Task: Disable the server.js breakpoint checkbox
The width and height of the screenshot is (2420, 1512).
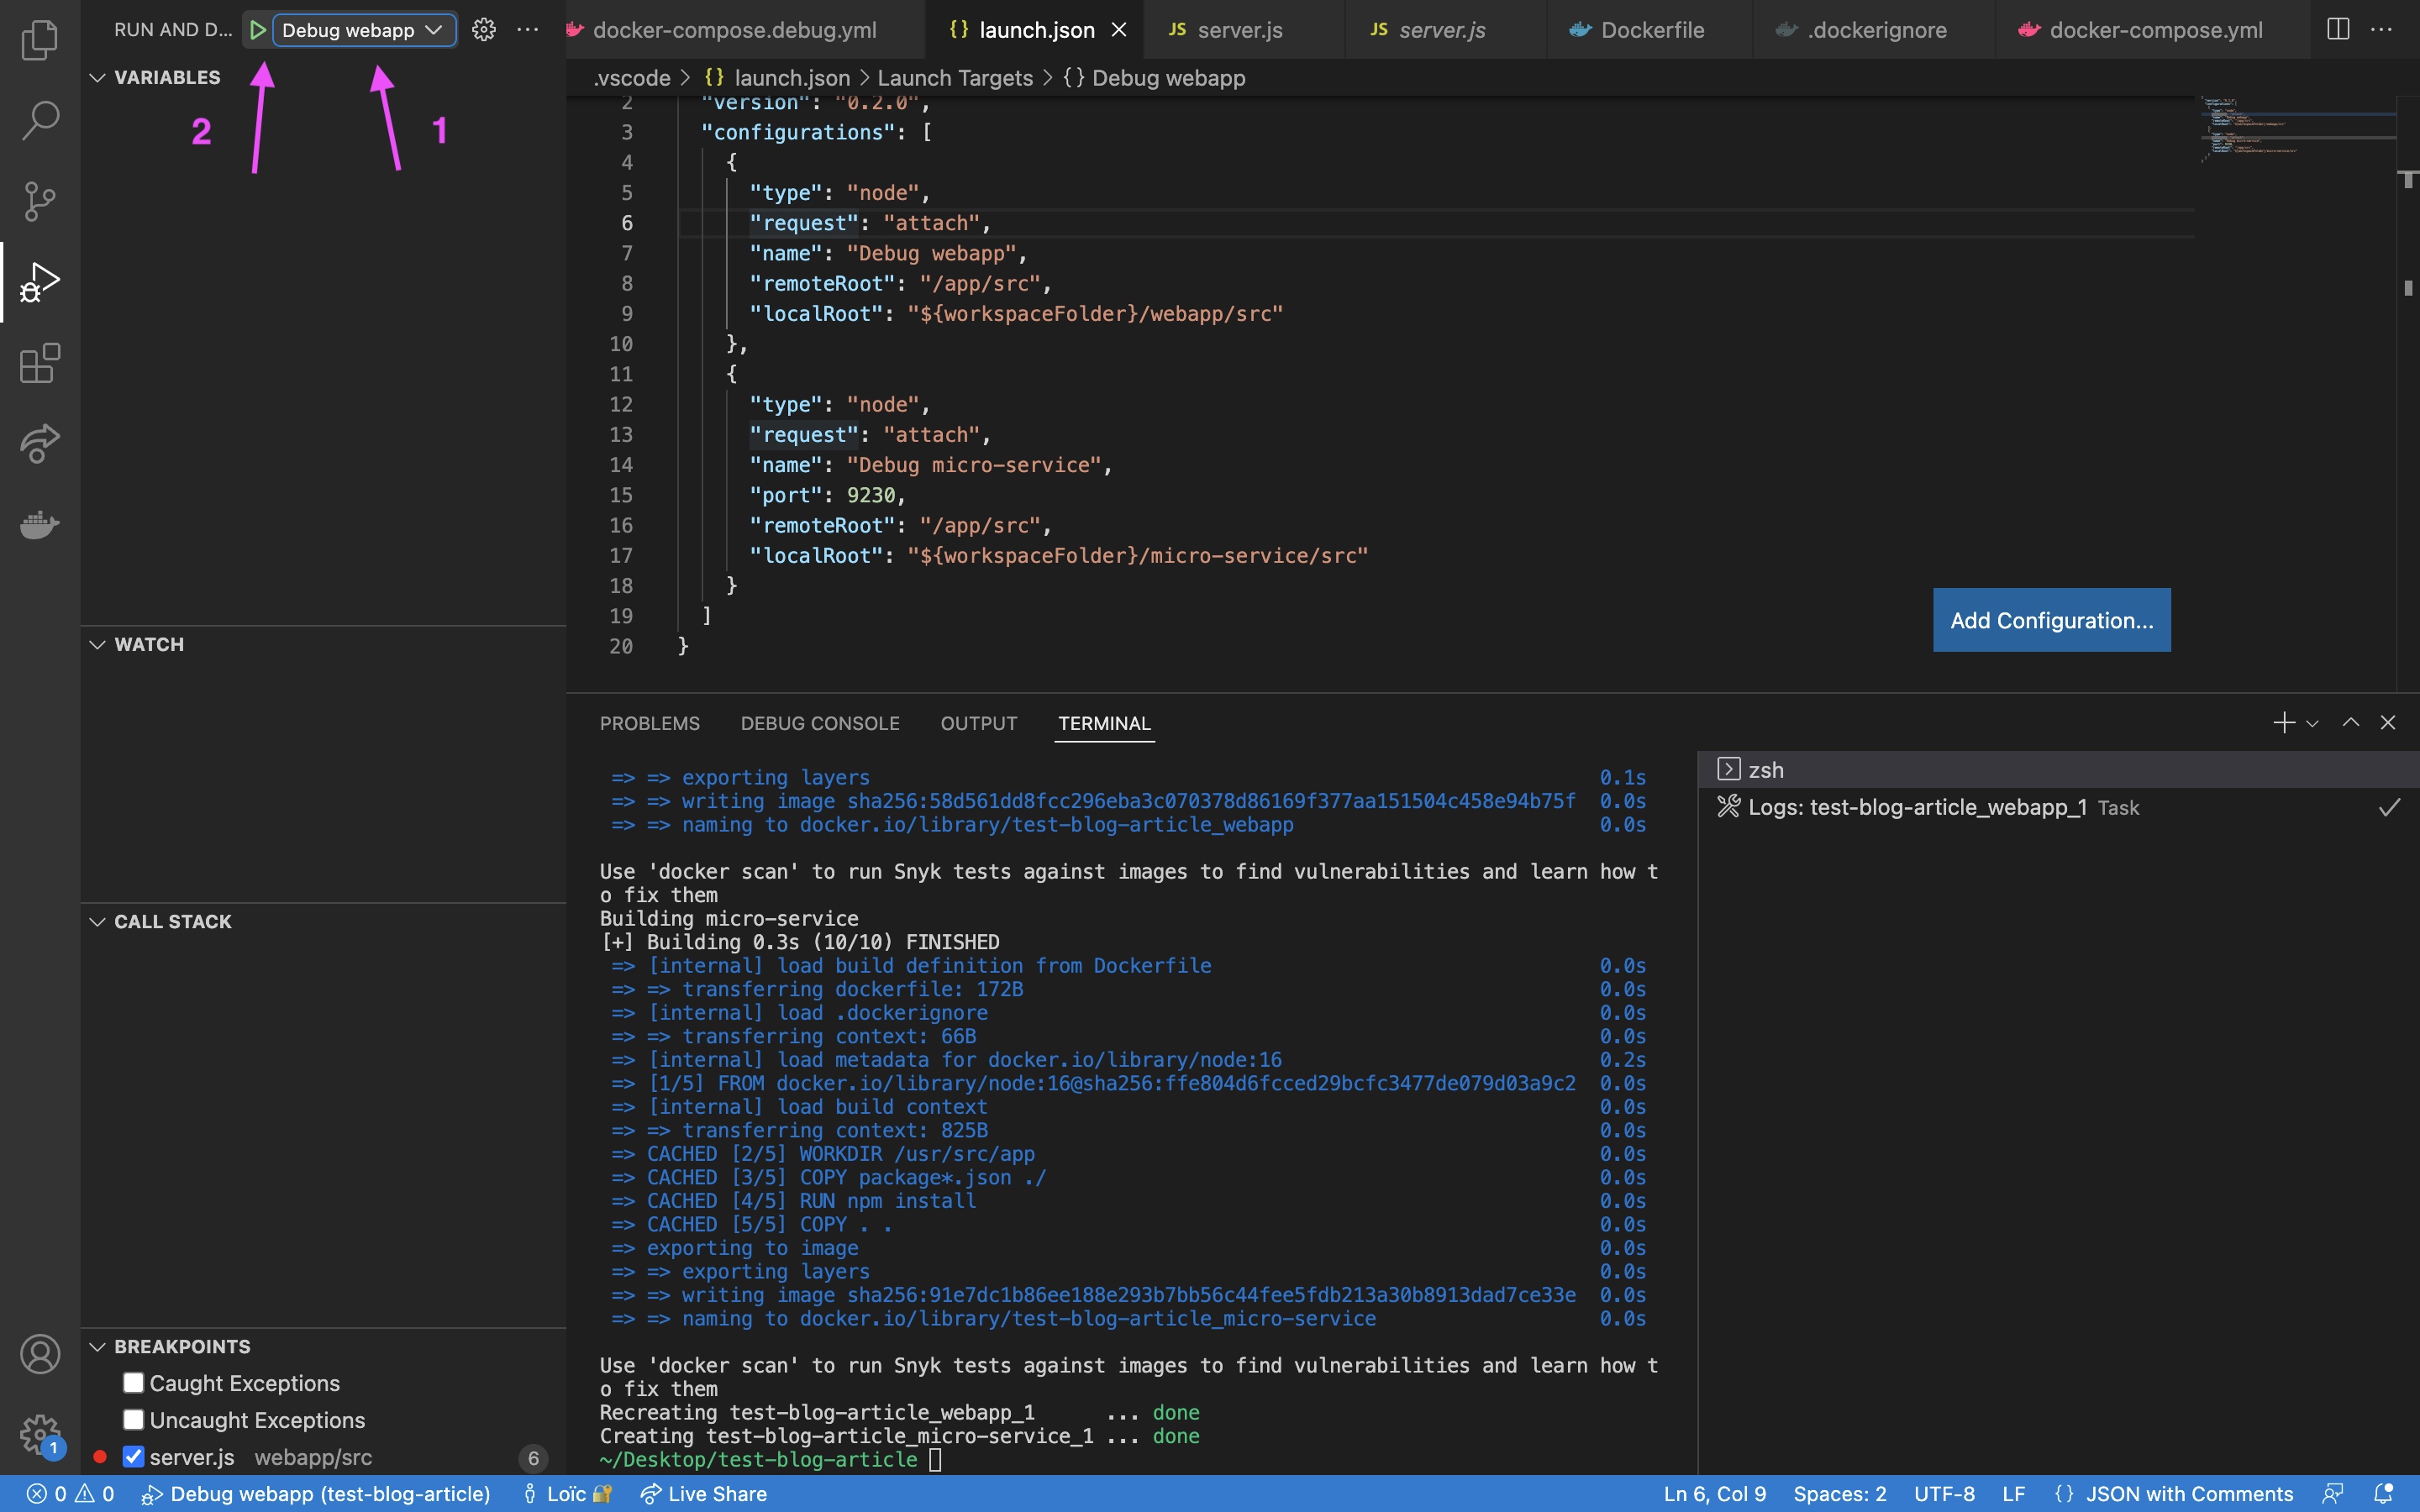Action: tap(133, 1456)
